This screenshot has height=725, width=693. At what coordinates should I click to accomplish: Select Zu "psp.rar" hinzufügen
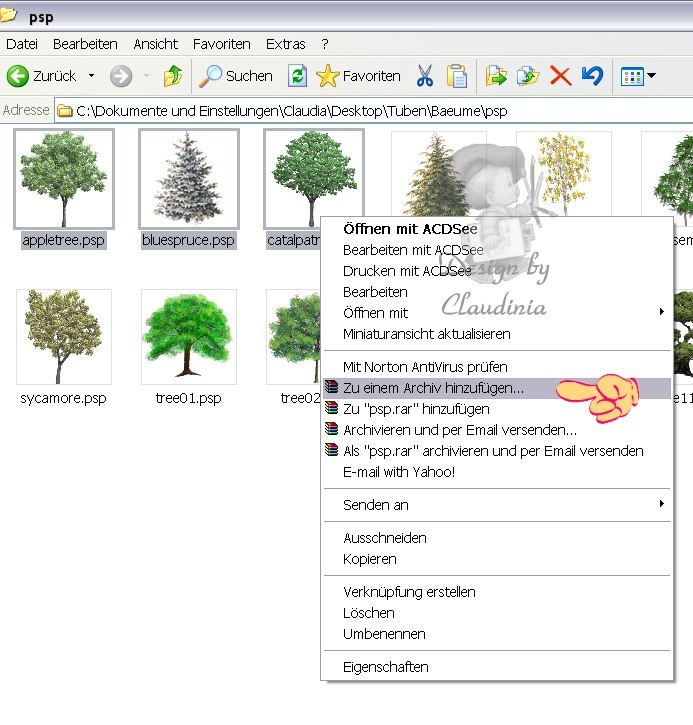497,409
